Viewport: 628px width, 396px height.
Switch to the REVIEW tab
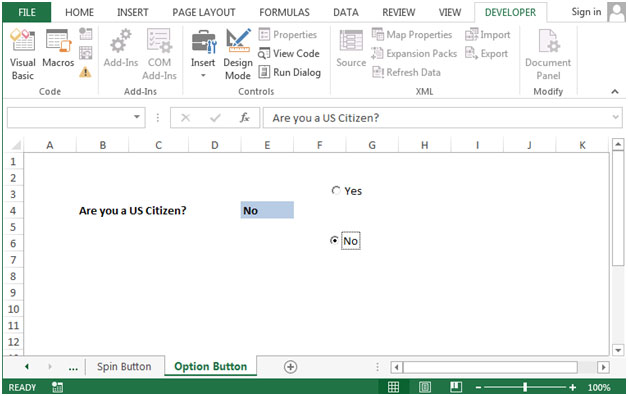click(x=399, y=12)
